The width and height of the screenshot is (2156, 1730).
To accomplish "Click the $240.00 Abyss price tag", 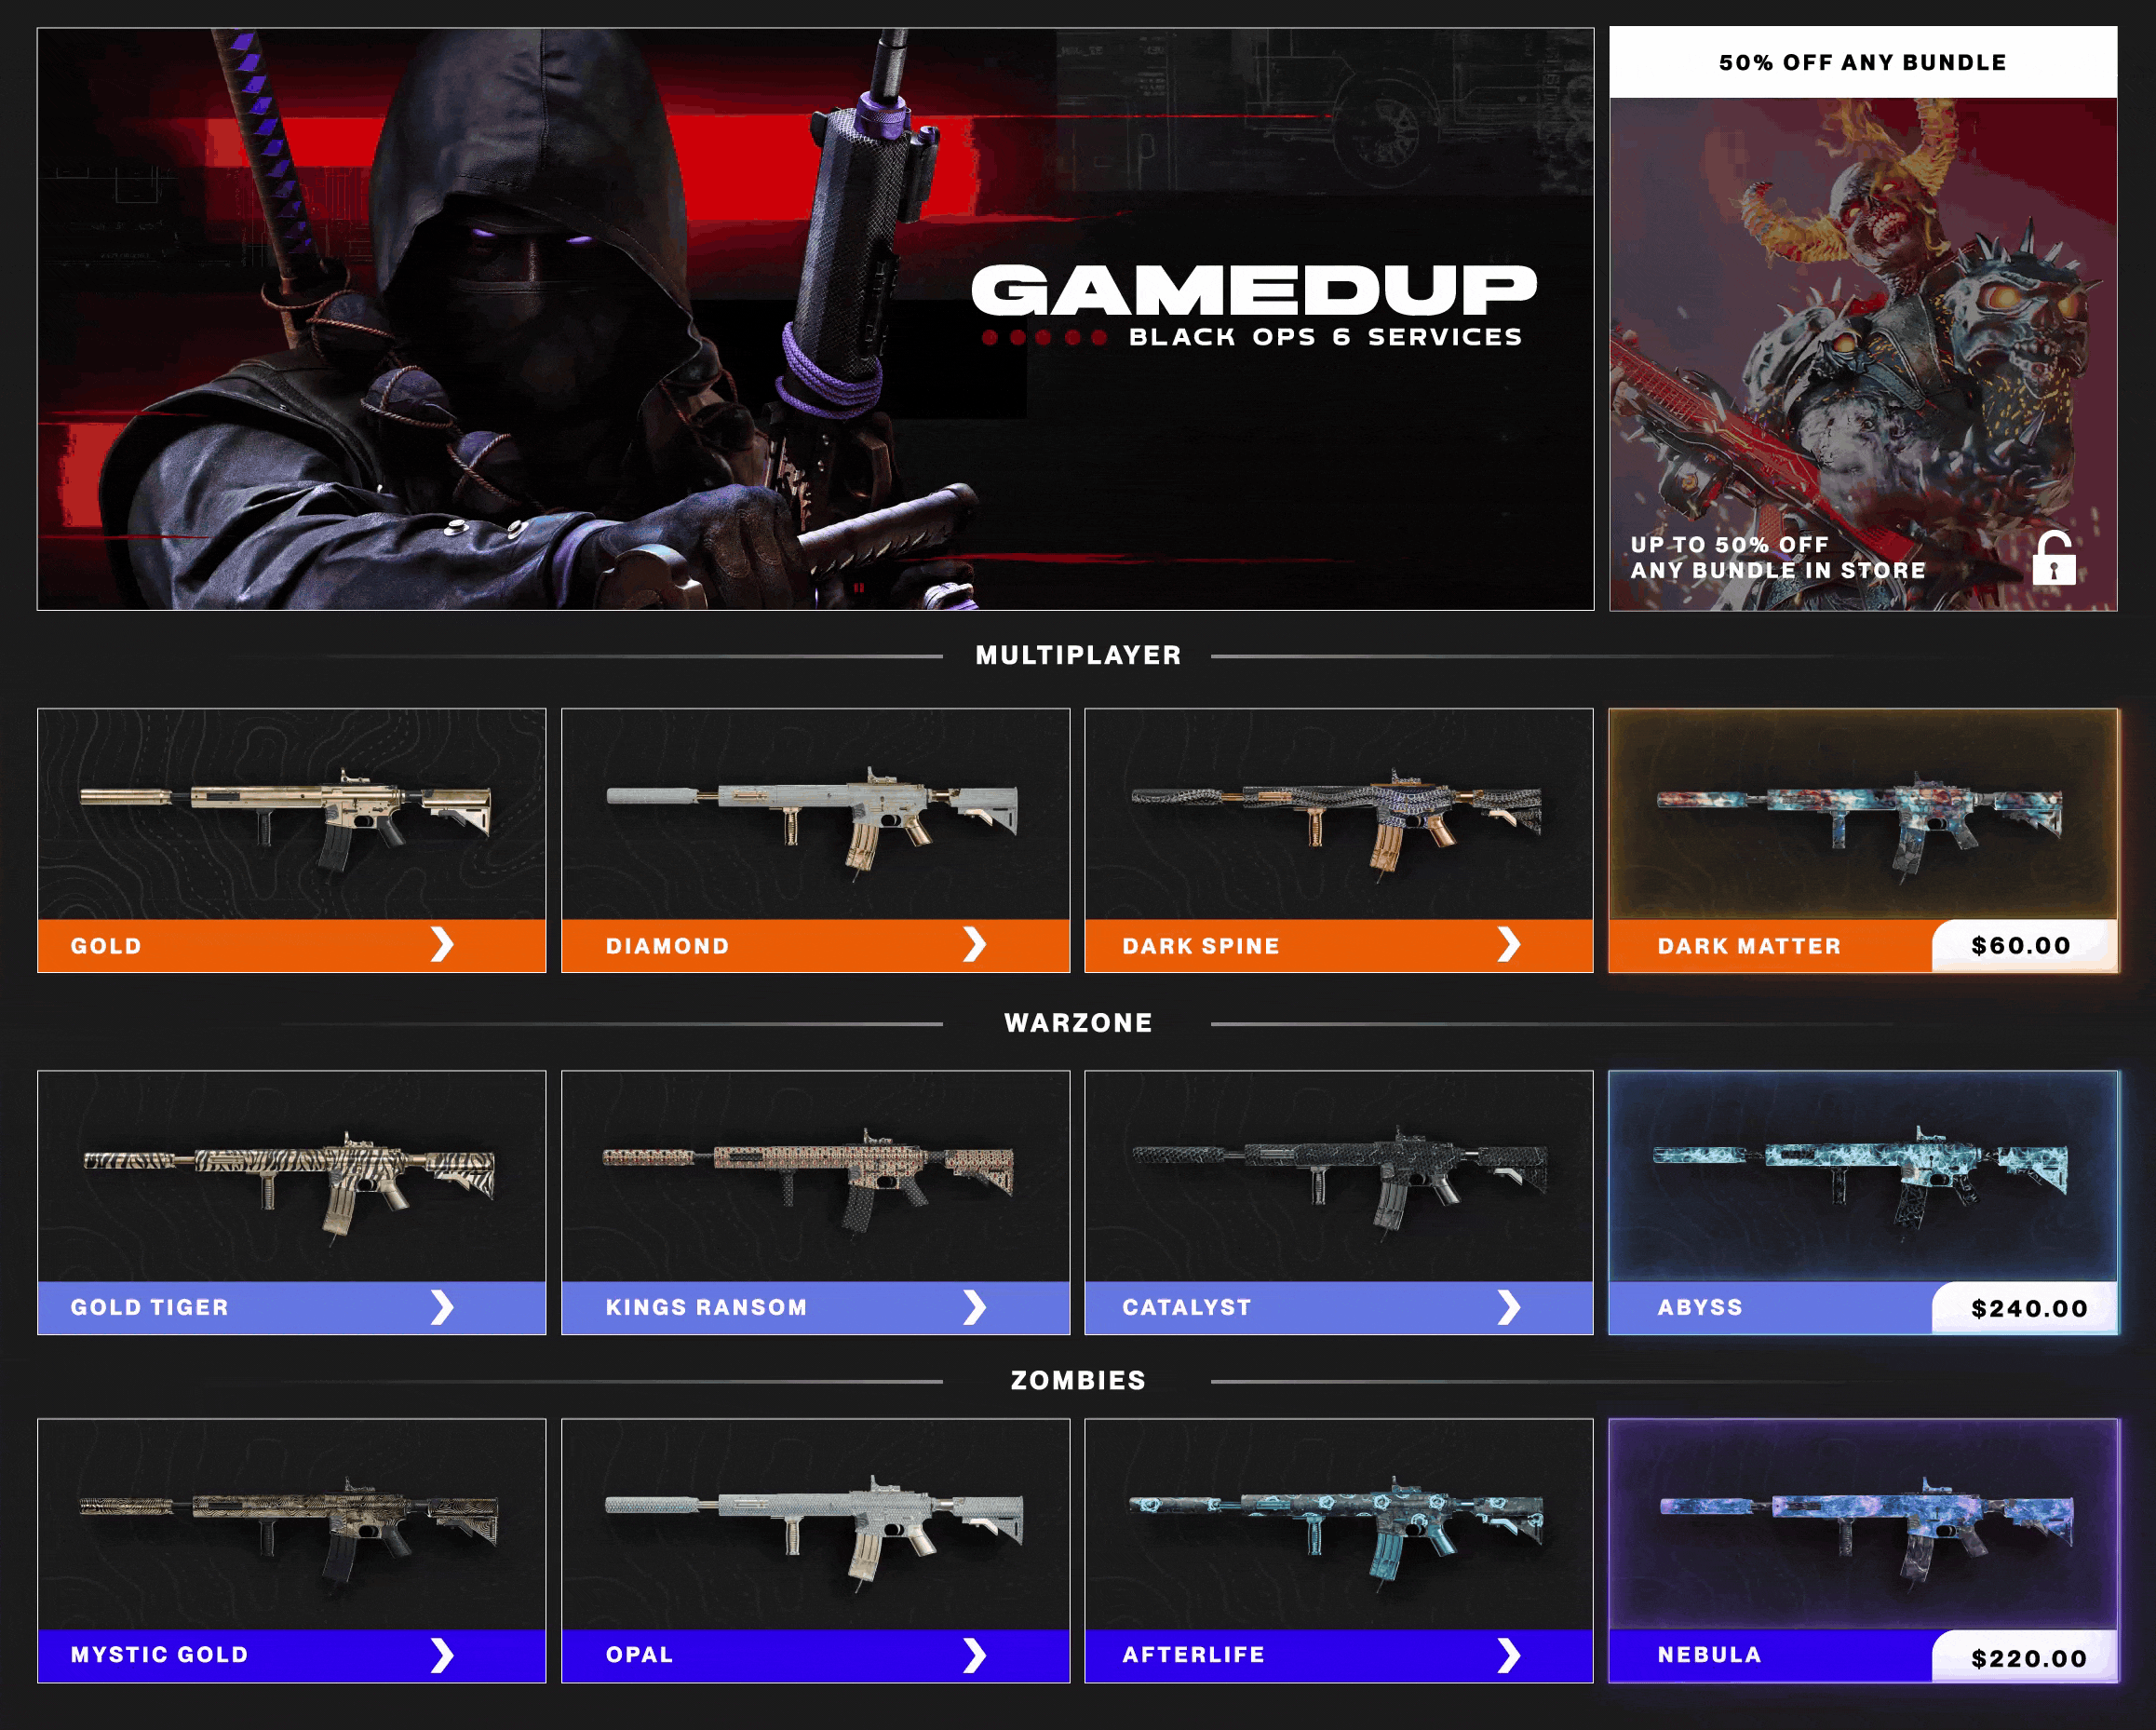I will (x=2024, y=1308).
